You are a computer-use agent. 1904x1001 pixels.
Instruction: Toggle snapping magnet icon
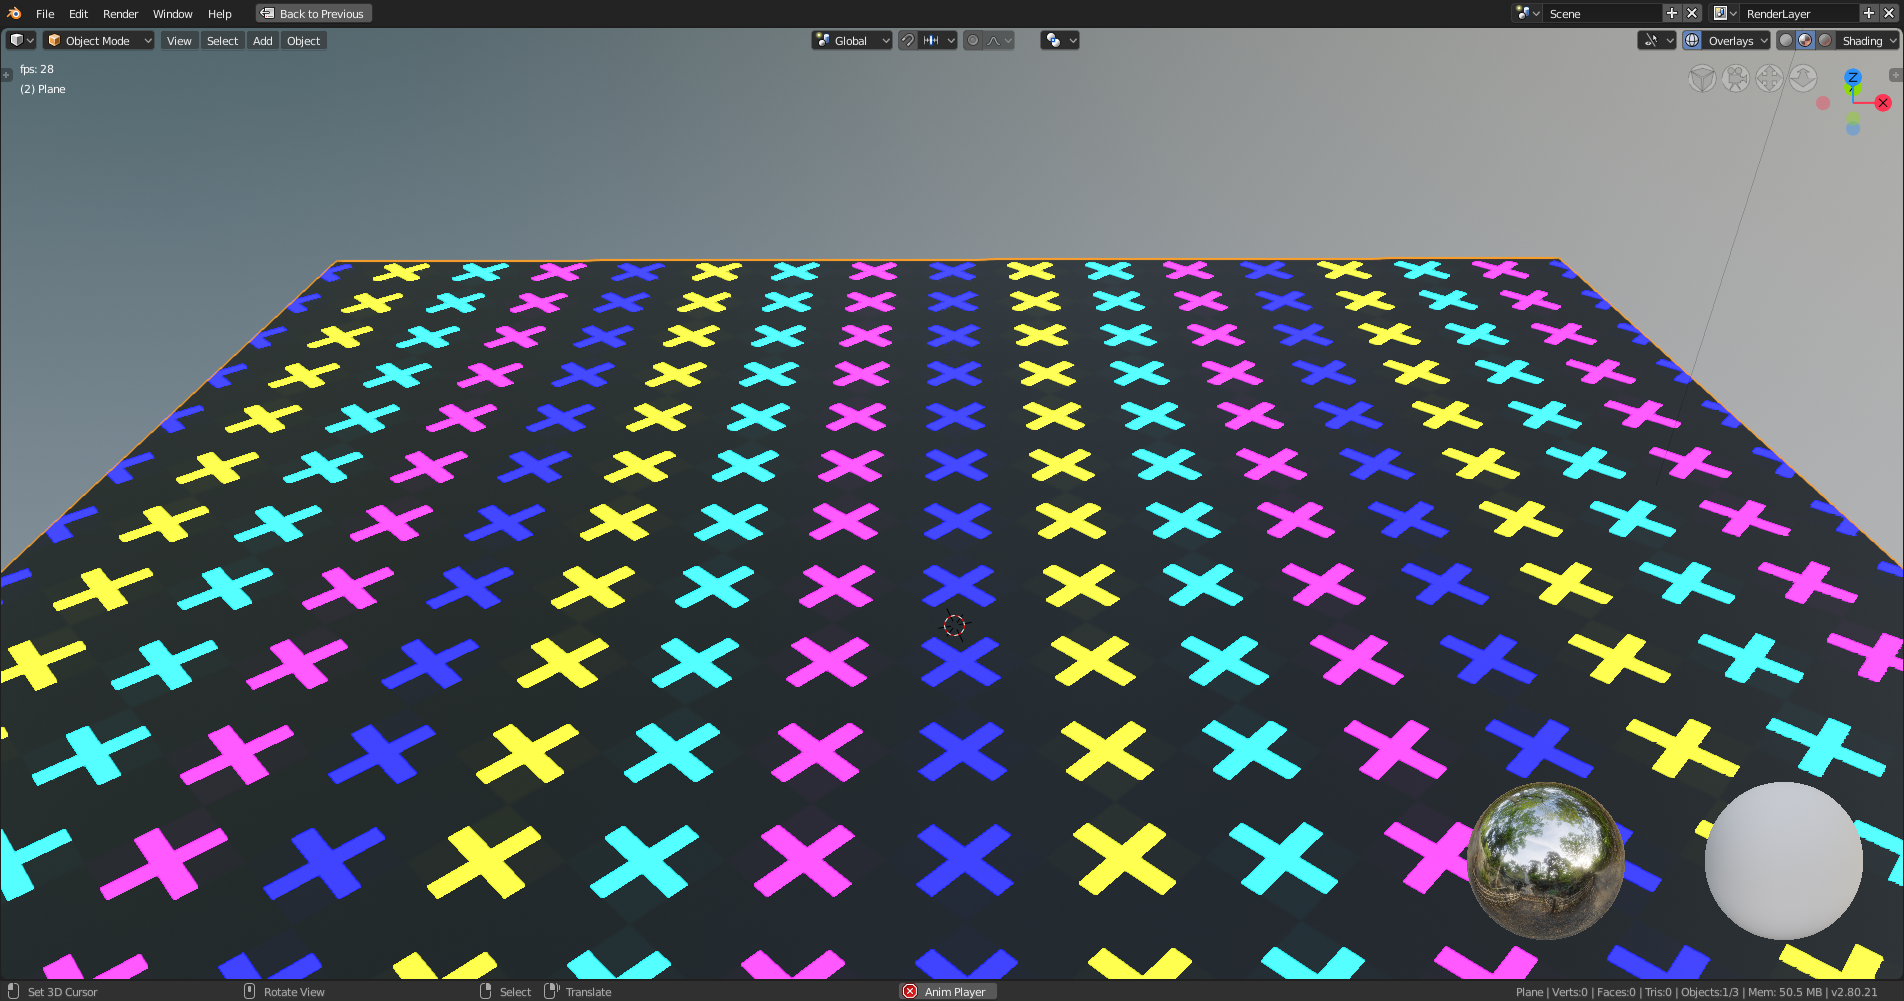coord(908,41)
